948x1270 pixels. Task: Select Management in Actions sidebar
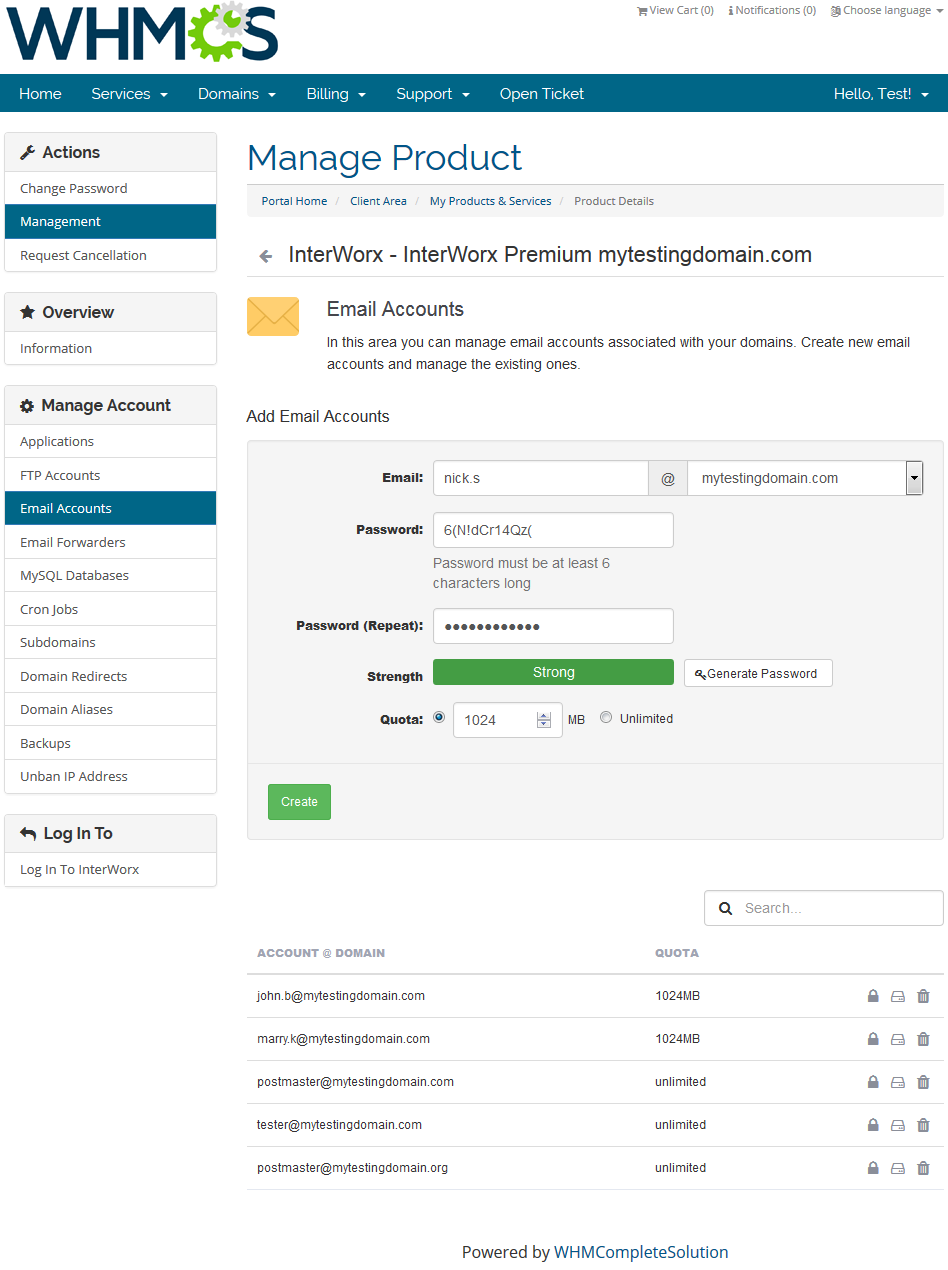[110, 222]
